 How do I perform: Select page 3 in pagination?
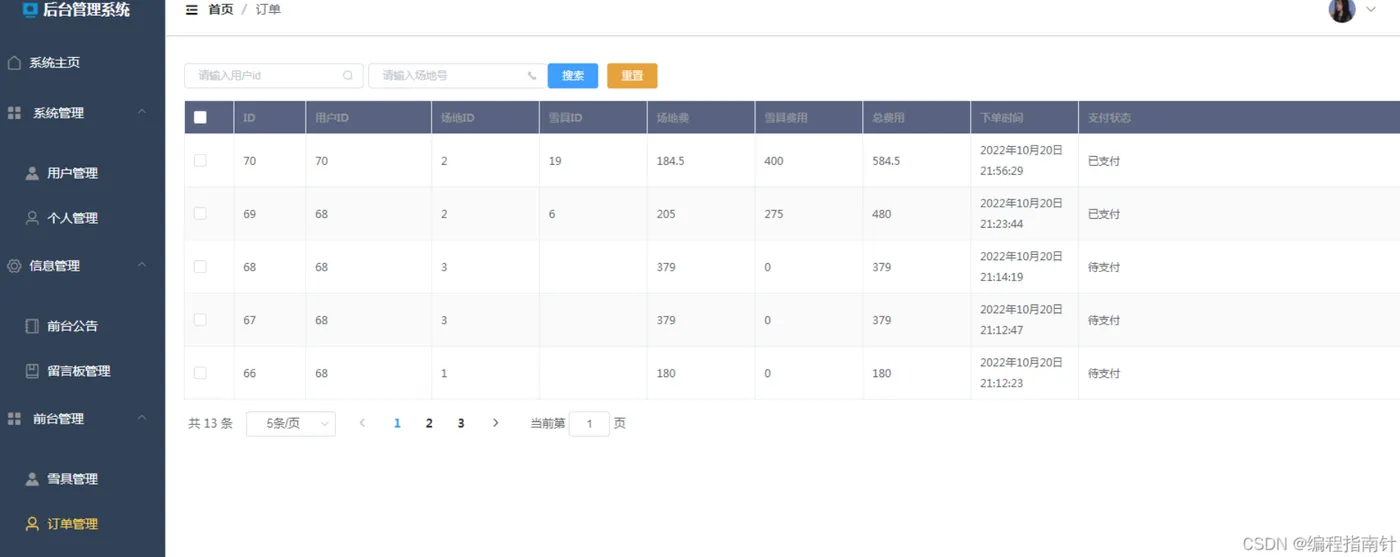click(x=461, y=423)
